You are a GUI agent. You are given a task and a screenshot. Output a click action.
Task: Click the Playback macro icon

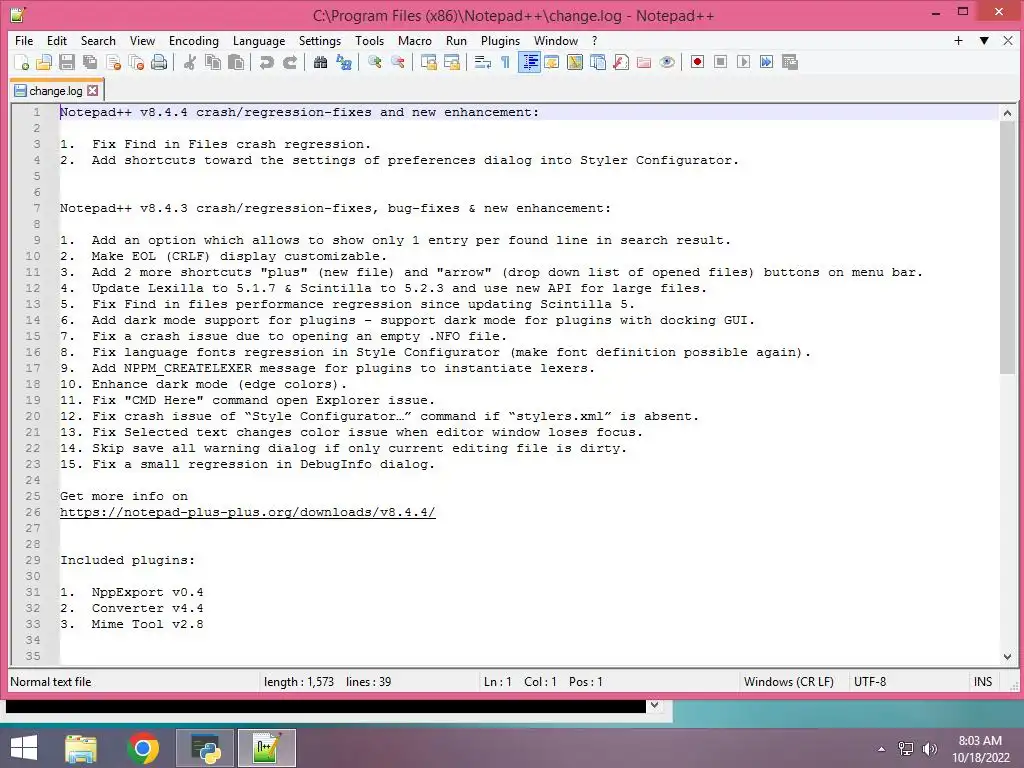pyautogui.click(x=743, y=62)
